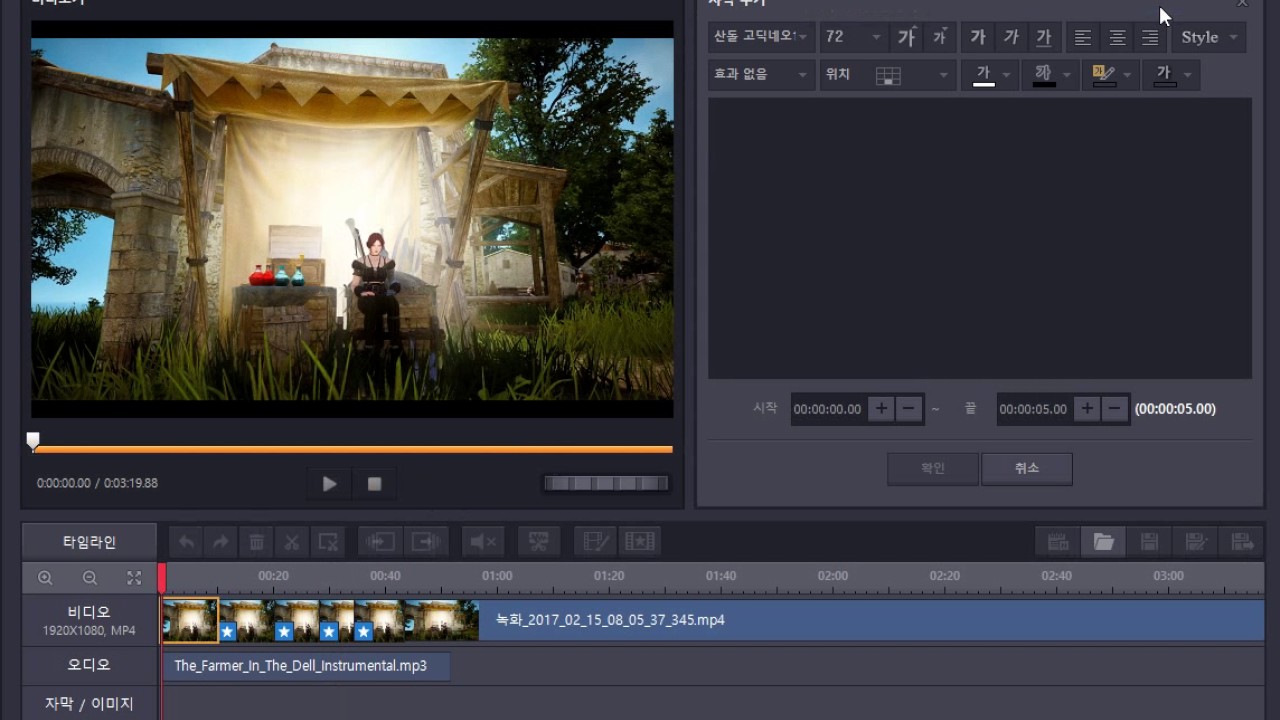1280x720 pixels.
Task: Align subtitle text right
Action: (1151, 37)
